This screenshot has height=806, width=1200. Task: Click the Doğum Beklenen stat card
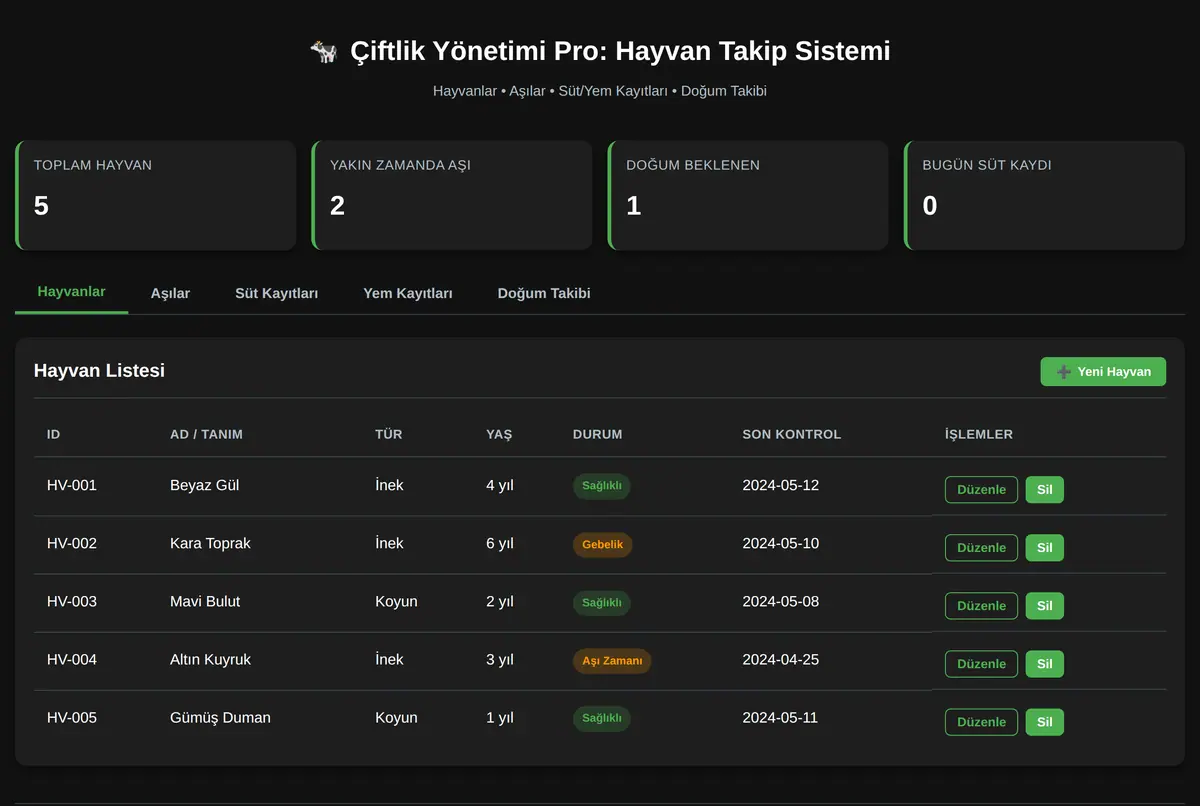pyautogui.click(x=748, y=195)
